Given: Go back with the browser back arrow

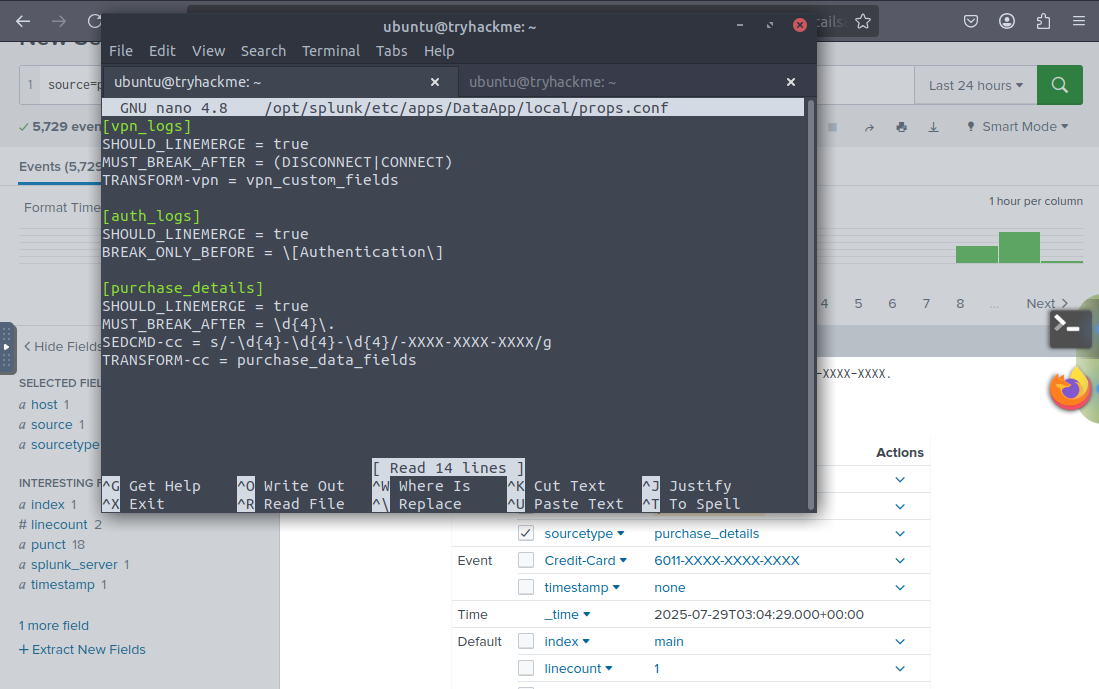Looking at the screenshot, I should (23, 21).
